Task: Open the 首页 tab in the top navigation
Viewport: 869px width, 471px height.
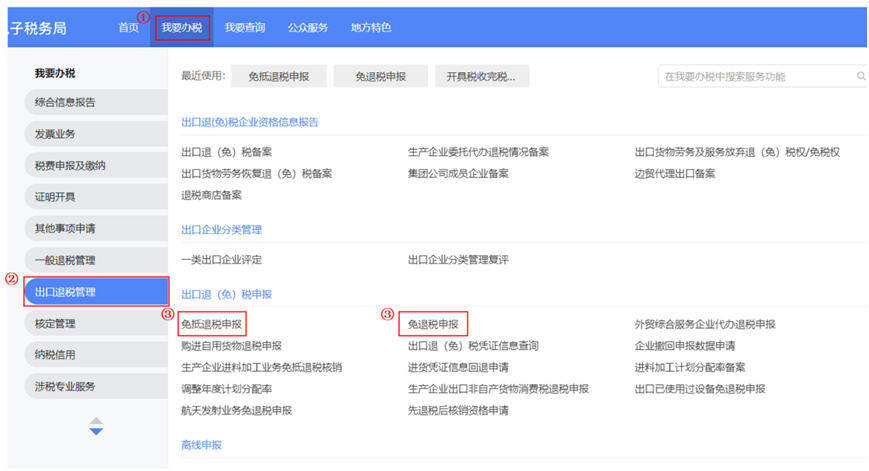Action: pos(128,27)
